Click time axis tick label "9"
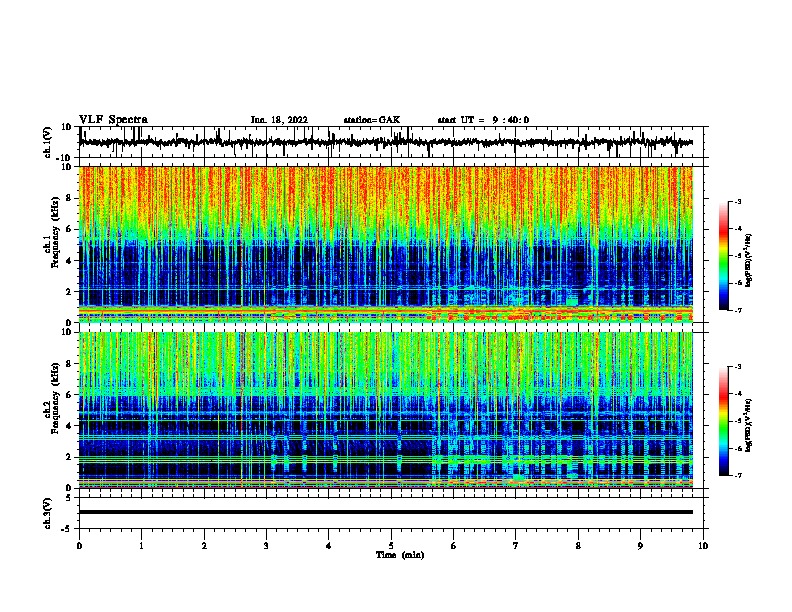792x612 pixels. [x=640, y=546]
